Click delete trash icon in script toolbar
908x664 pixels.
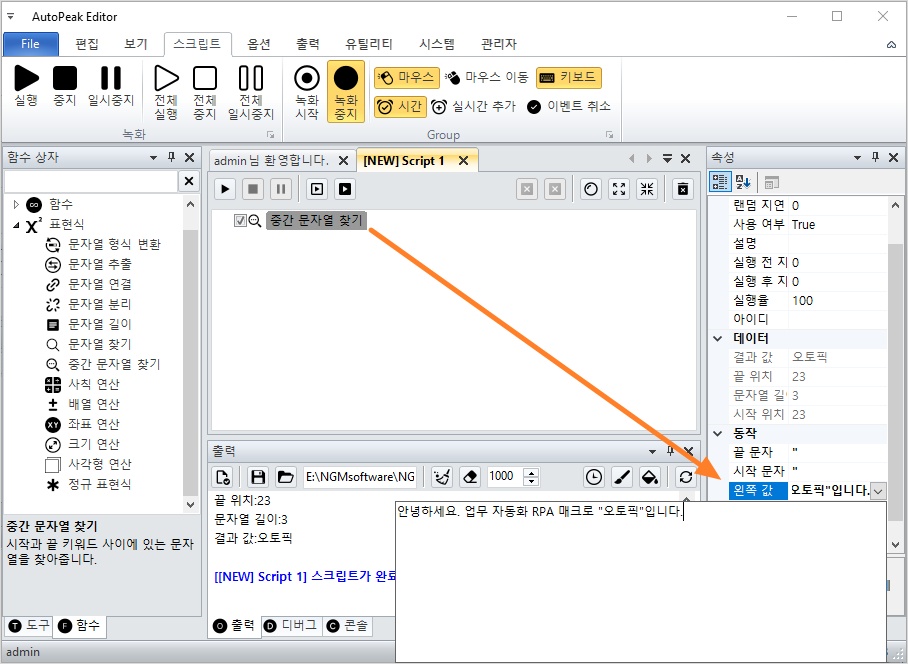[683, 189]
